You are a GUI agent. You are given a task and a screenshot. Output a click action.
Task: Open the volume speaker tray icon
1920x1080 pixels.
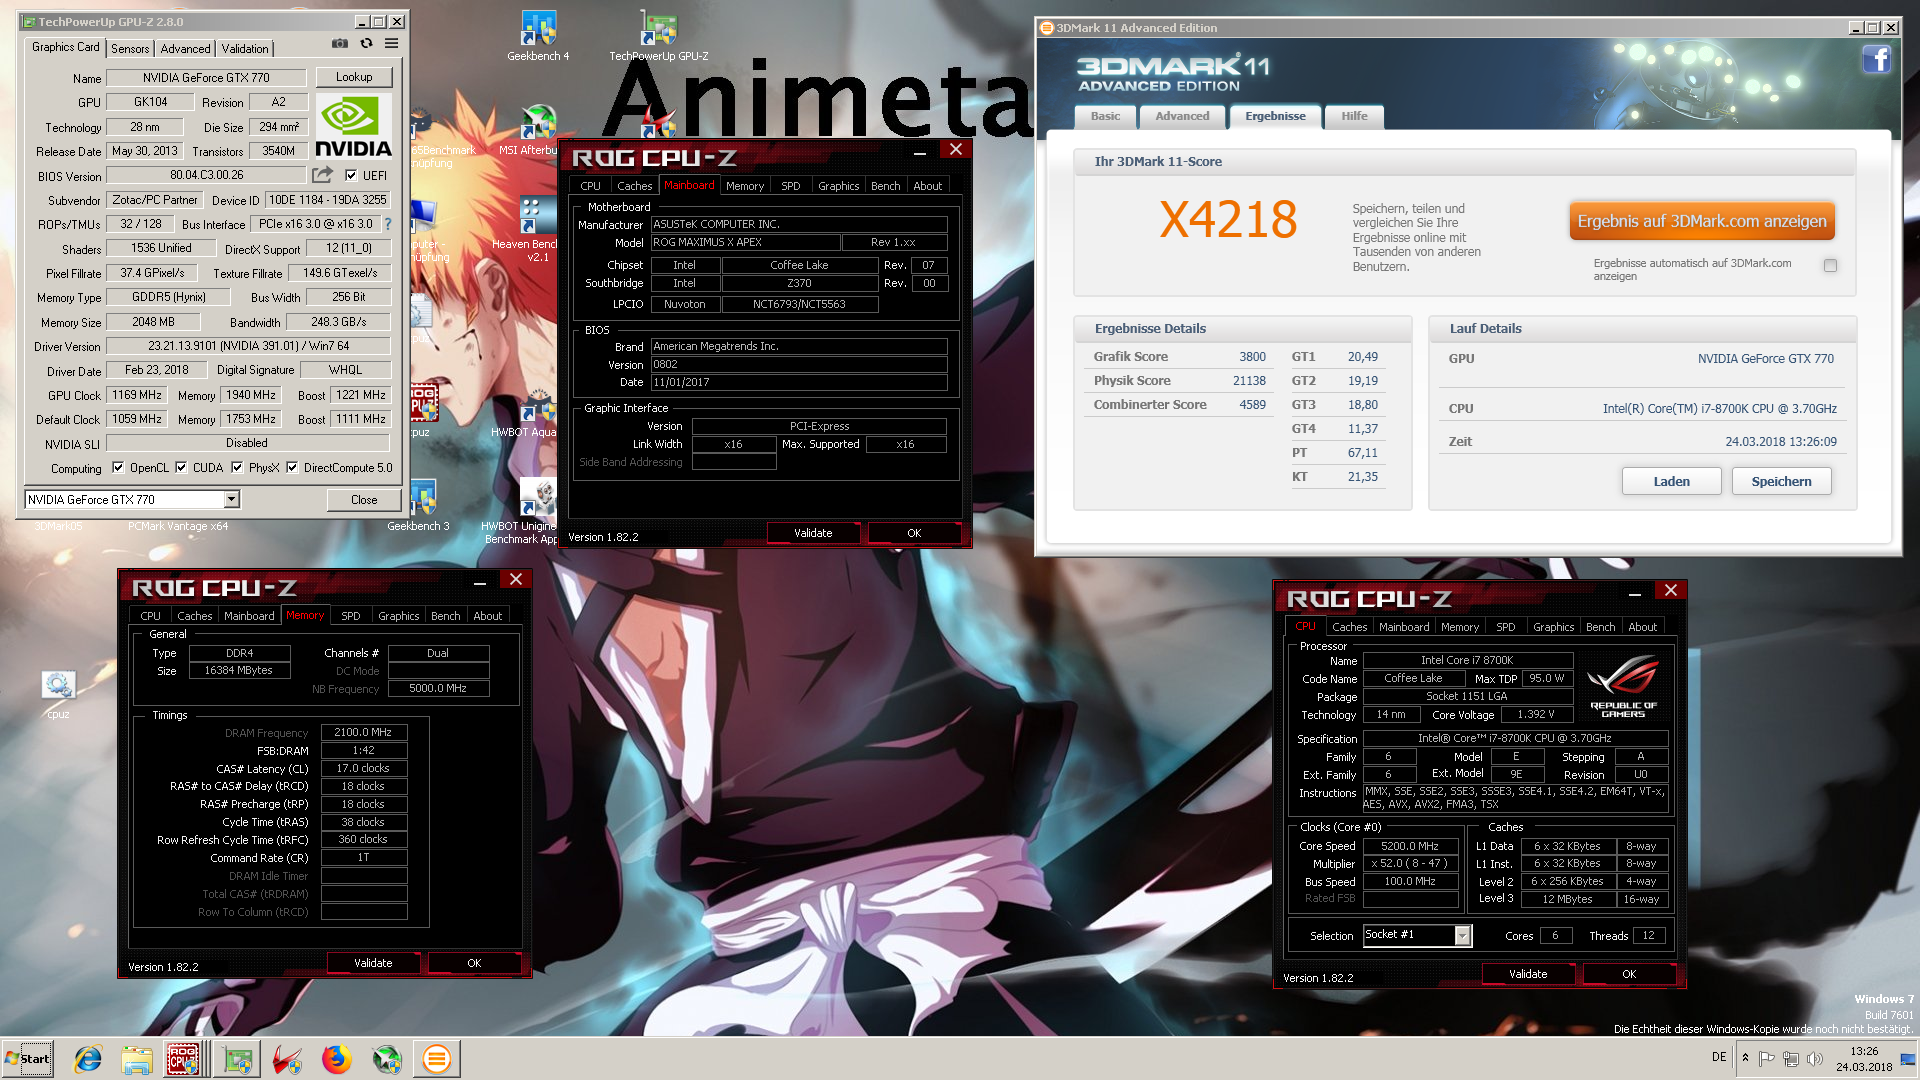coord(1815,1058)
